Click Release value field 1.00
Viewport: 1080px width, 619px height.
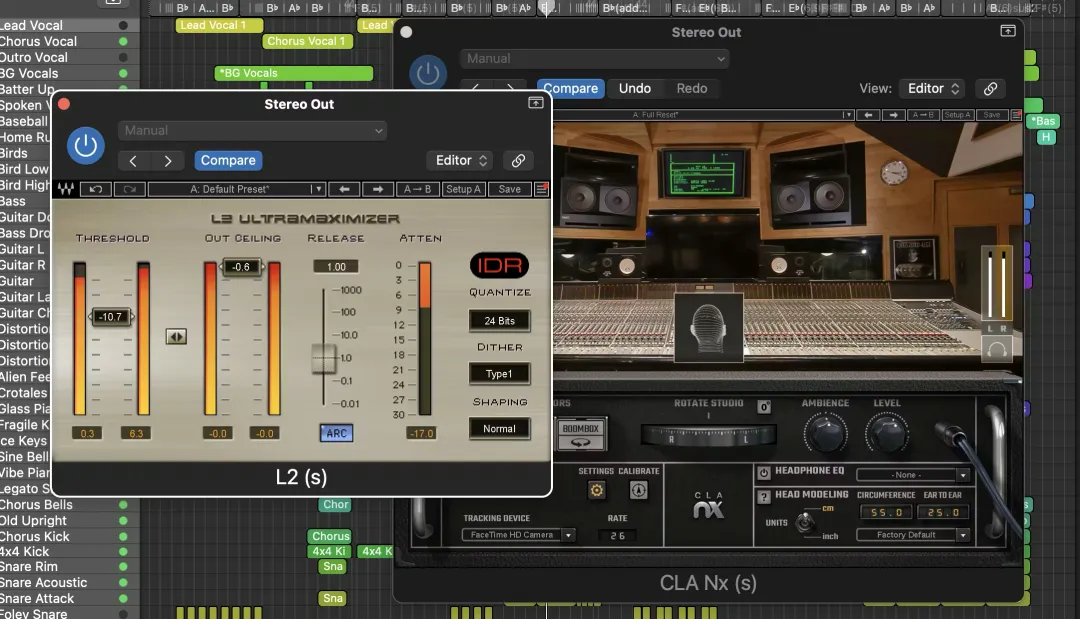click(x=336, y=266)
